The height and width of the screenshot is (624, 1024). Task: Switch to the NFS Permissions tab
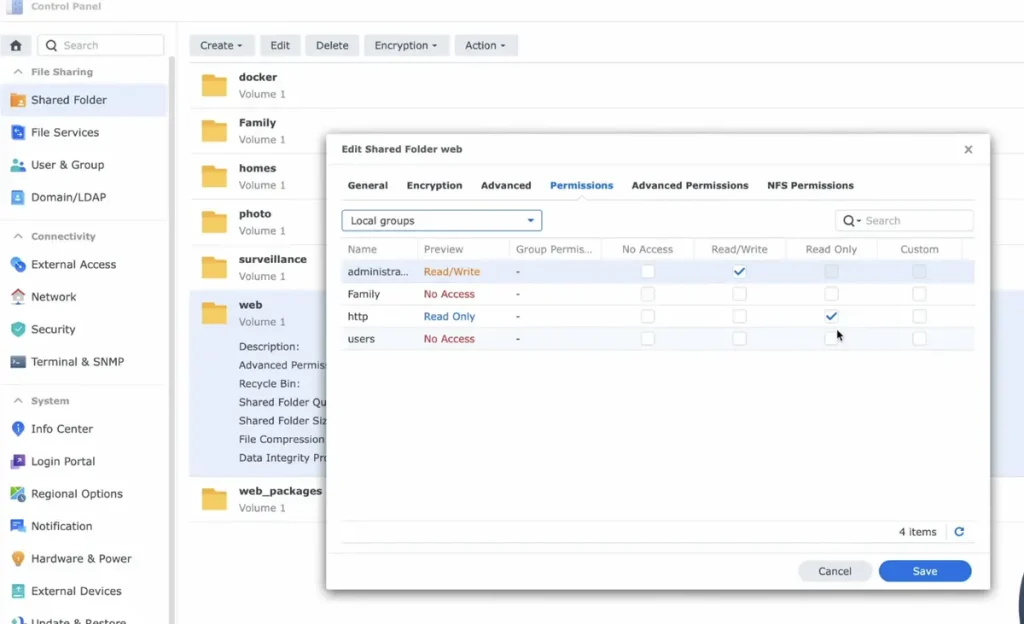coord(810,186)
